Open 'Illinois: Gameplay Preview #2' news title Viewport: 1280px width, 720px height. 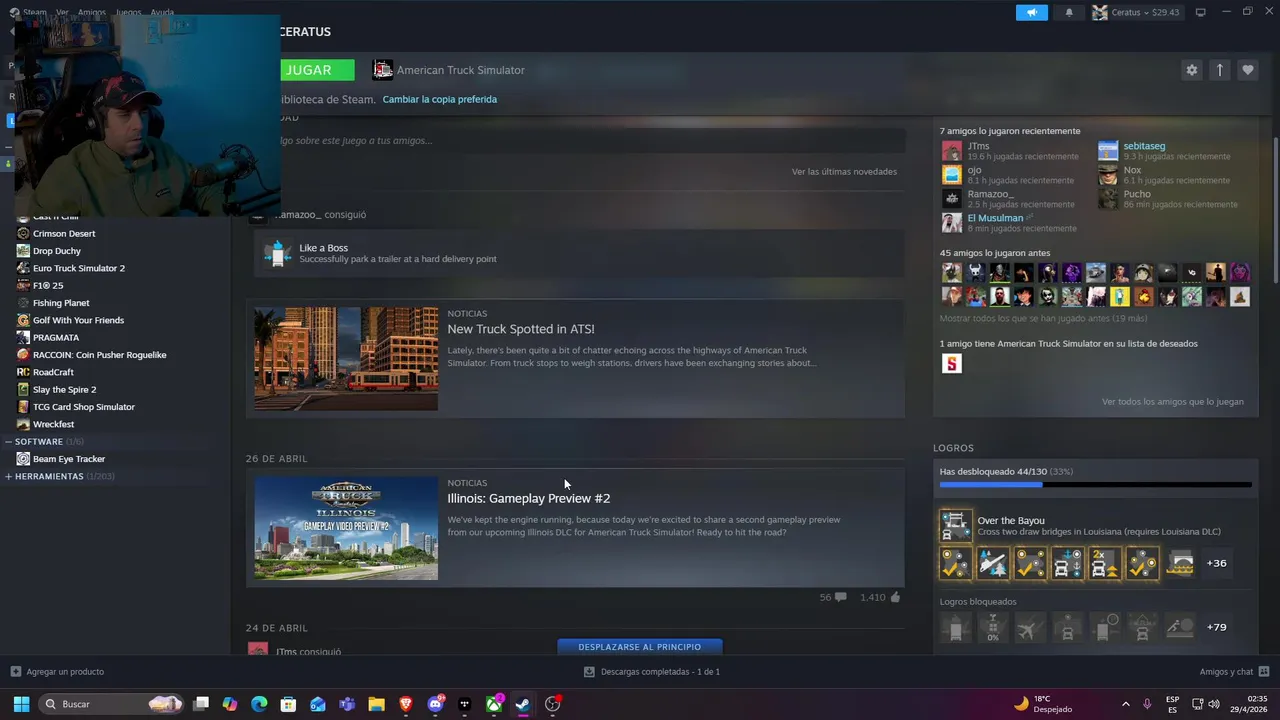[x=528, y=498]
